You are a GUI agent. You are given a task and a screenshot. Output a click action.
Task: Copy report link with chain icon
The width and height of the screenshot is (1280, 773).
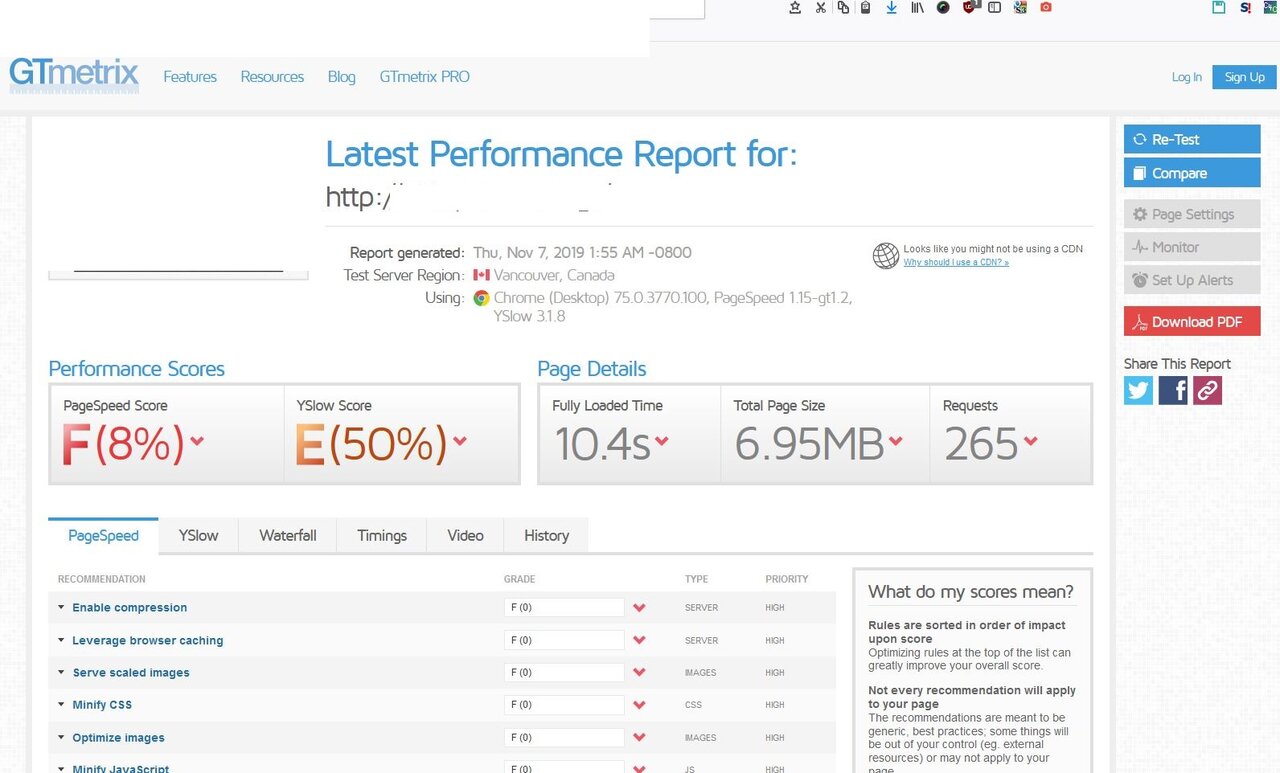click(1208, 390)
